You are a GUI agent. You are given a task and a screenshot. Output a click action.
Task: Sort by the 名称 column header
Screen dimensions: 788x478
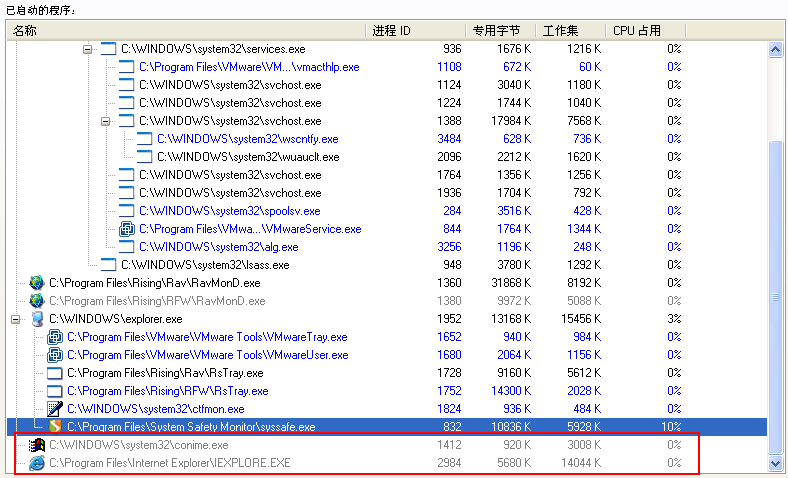click(x=186, y=31)
